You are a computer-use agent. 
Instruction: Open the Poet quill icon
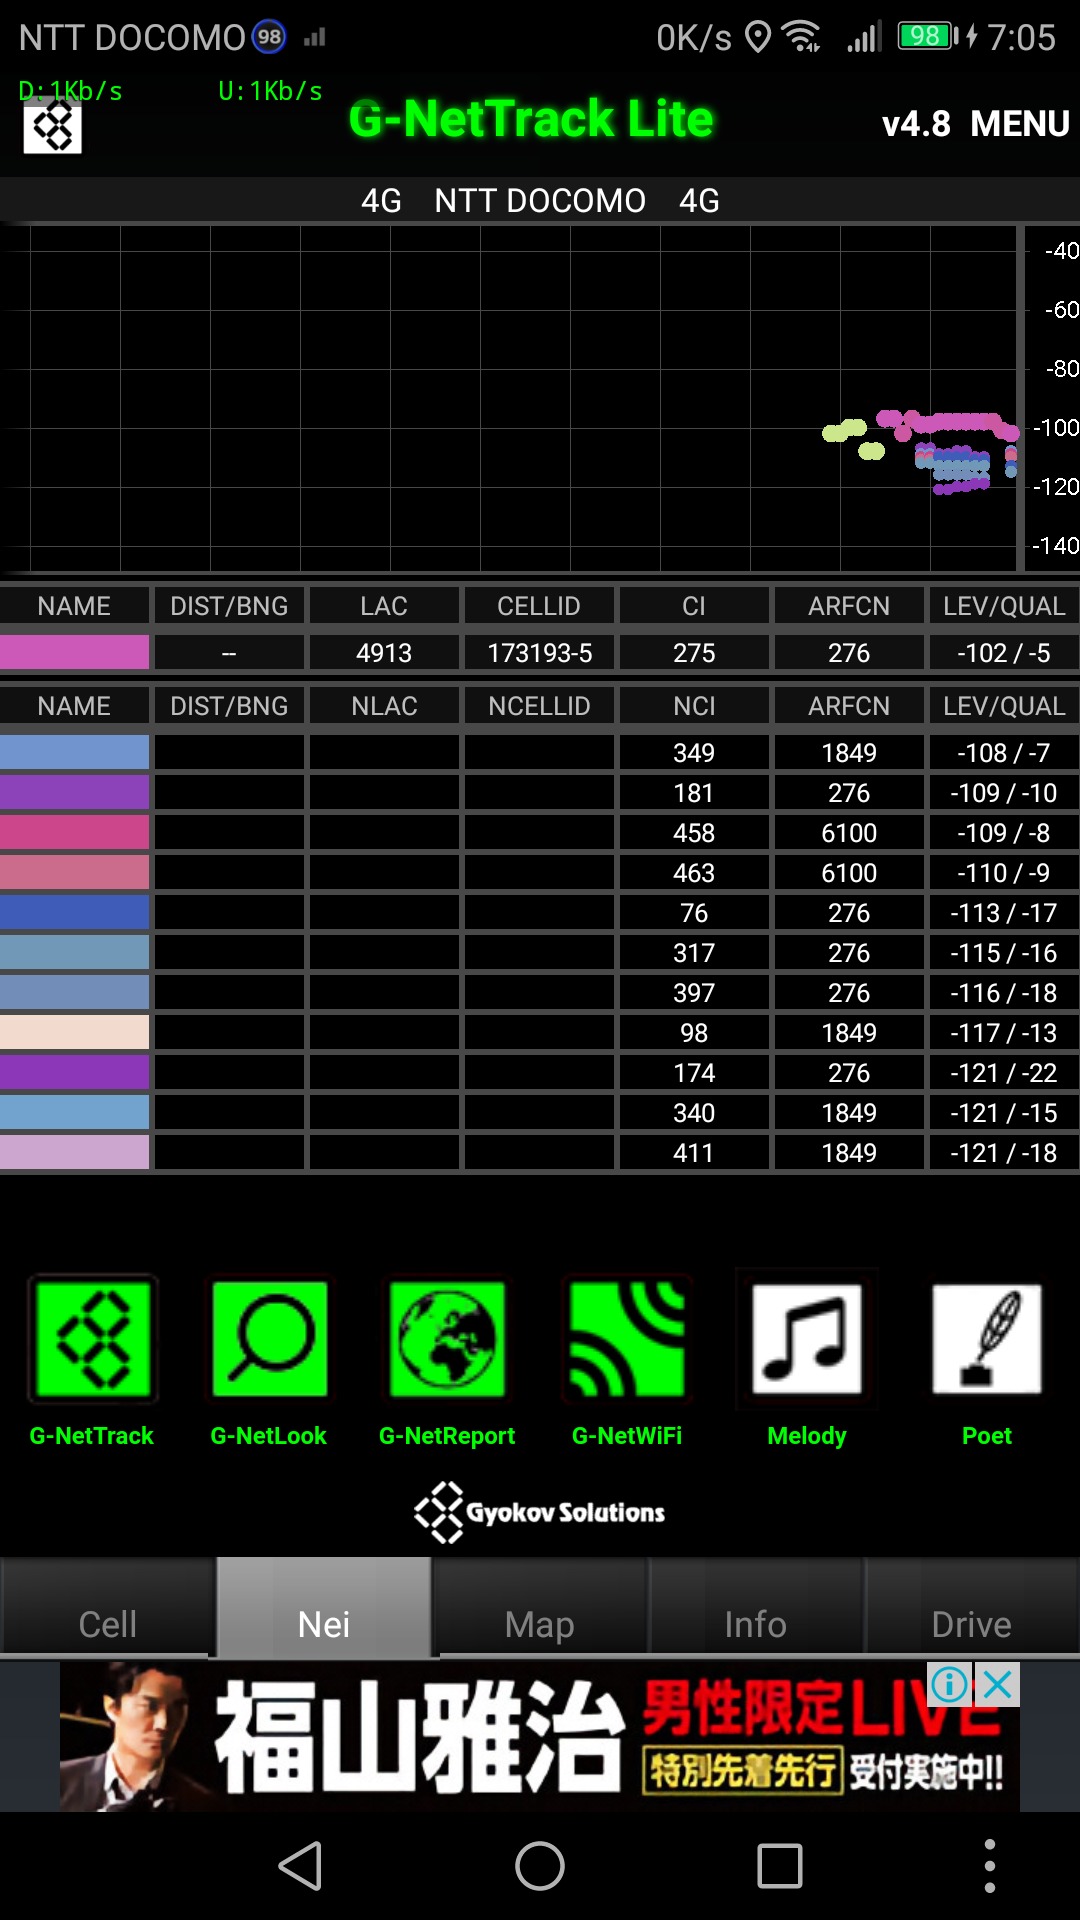pyautogui.click(x=987, y=1340)
